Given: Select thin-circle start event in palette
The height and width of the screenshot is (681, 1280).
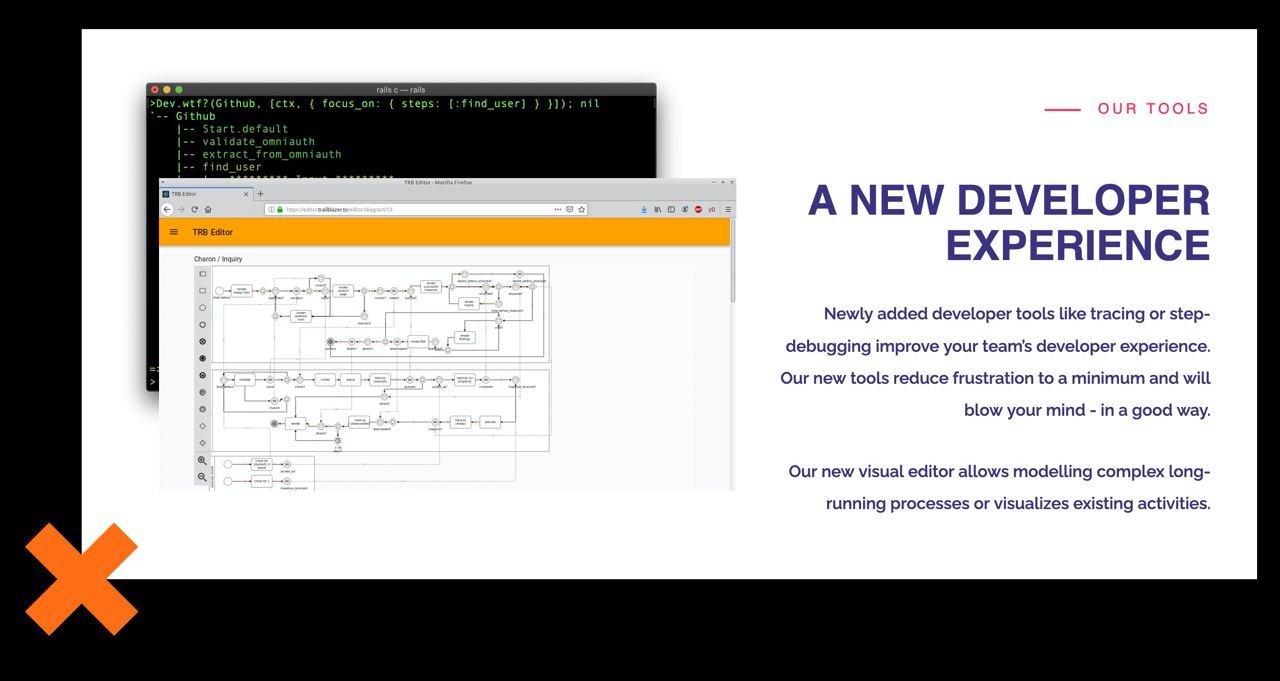Looking at the screenshot, I should (202, 307).
